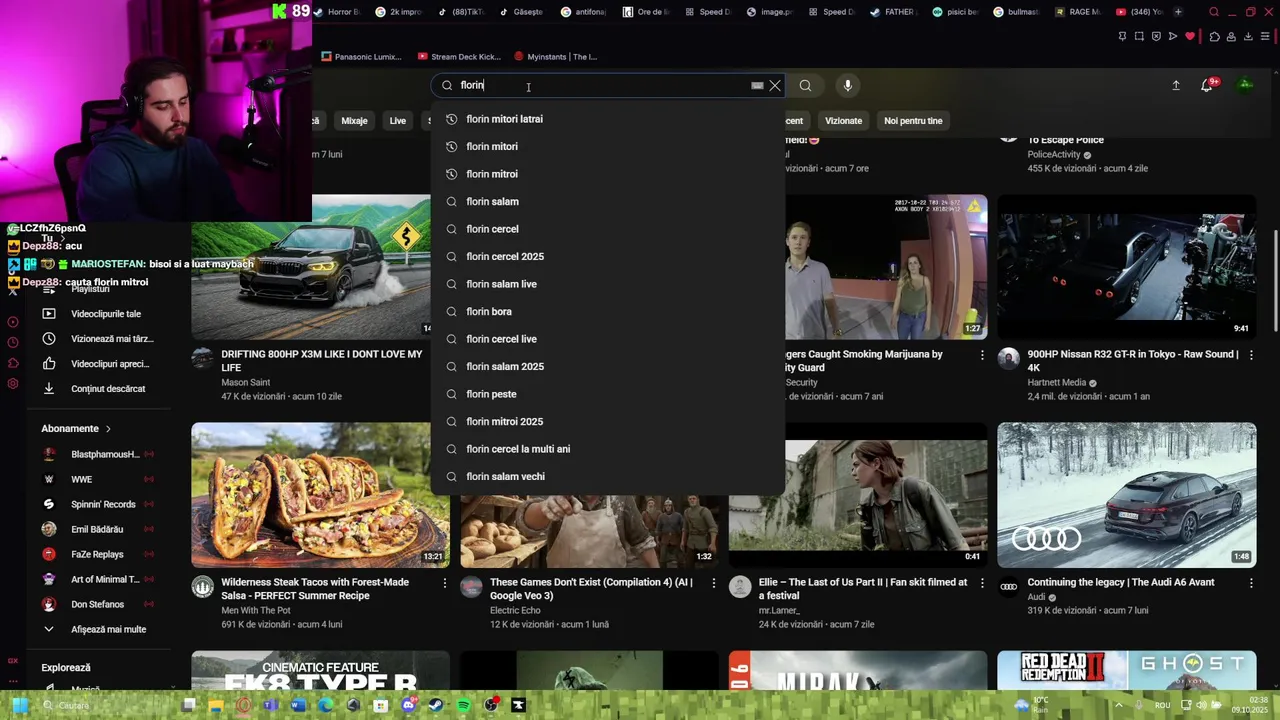Select suggestion florin mitroi 2025
This screenshot has height=720, width=1280.
(x=608, y=421)
